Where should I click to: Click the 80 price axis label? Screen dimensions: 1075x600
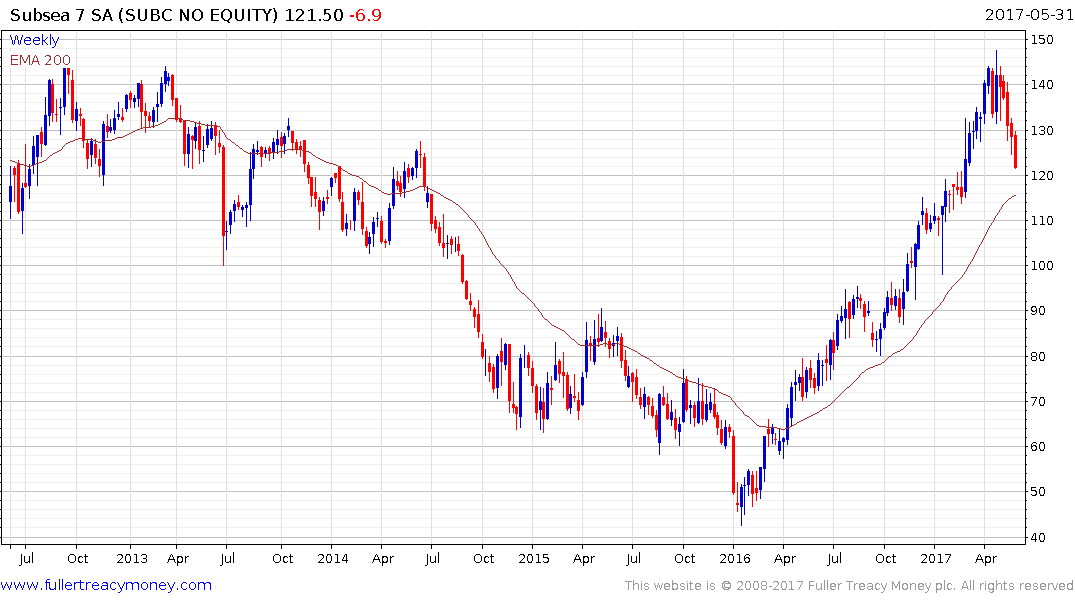click(x=1038, y=357)
